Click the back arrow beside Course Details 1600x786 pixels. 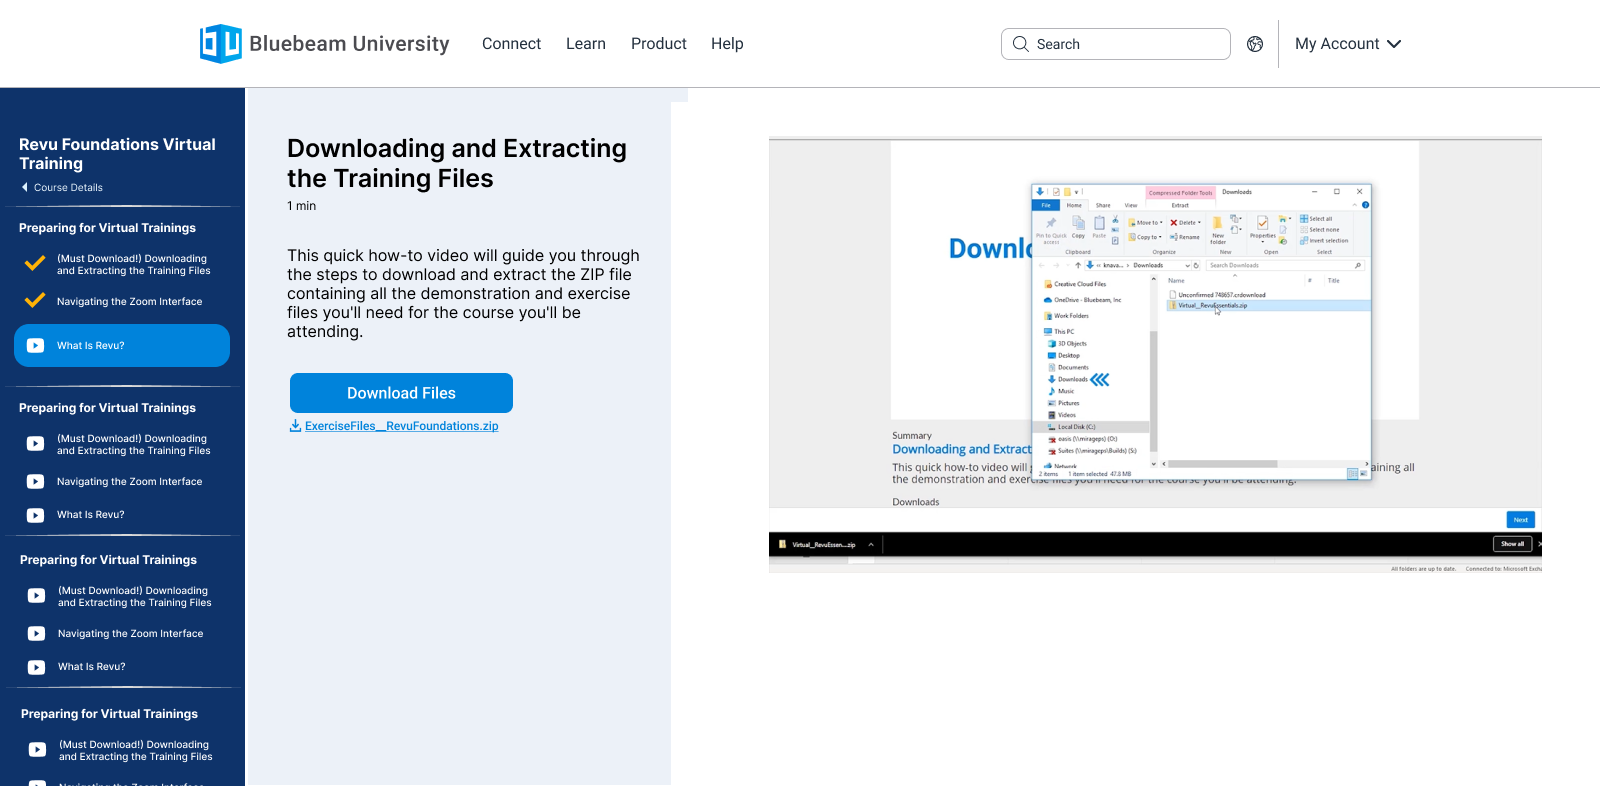tap(25, 188)
